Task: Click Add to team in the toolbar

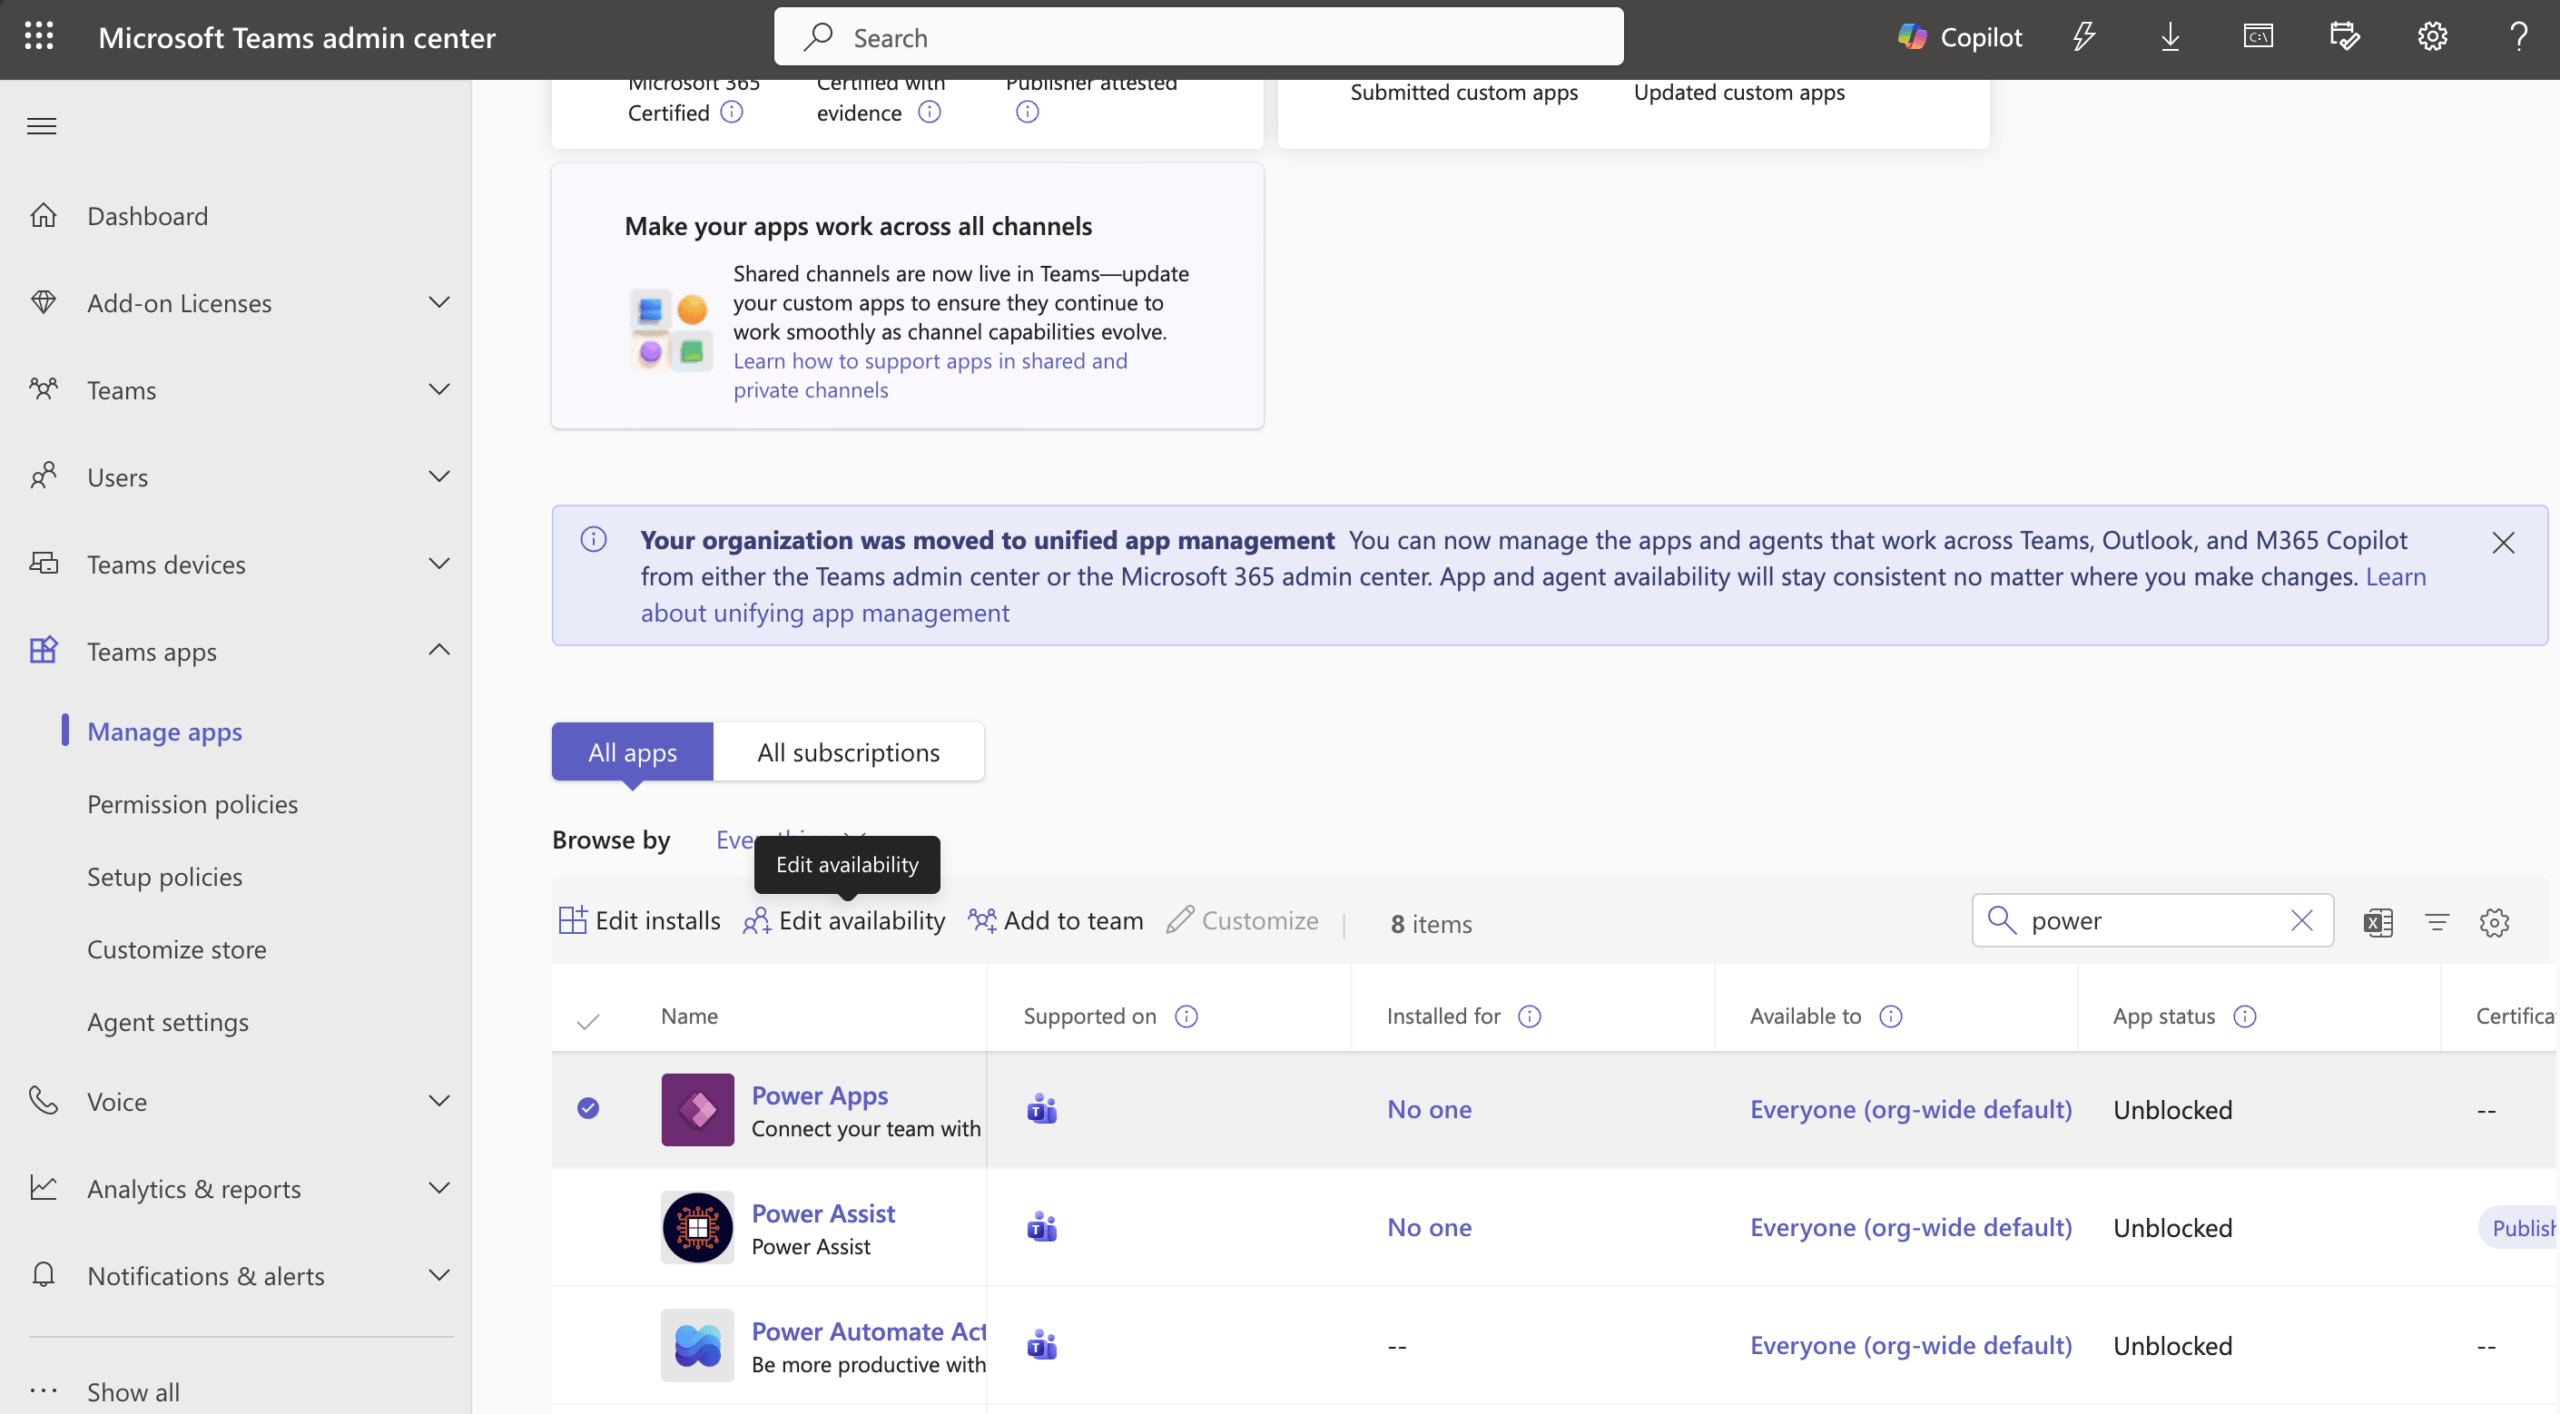Action: [1056, 920]
